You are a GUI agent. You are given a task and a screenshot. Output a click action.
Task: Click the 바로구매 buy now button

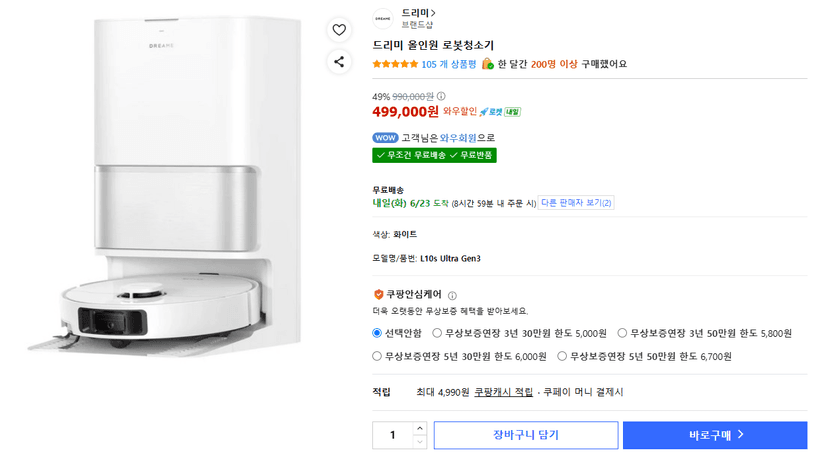pyautogui.click(x=715, y=435)
